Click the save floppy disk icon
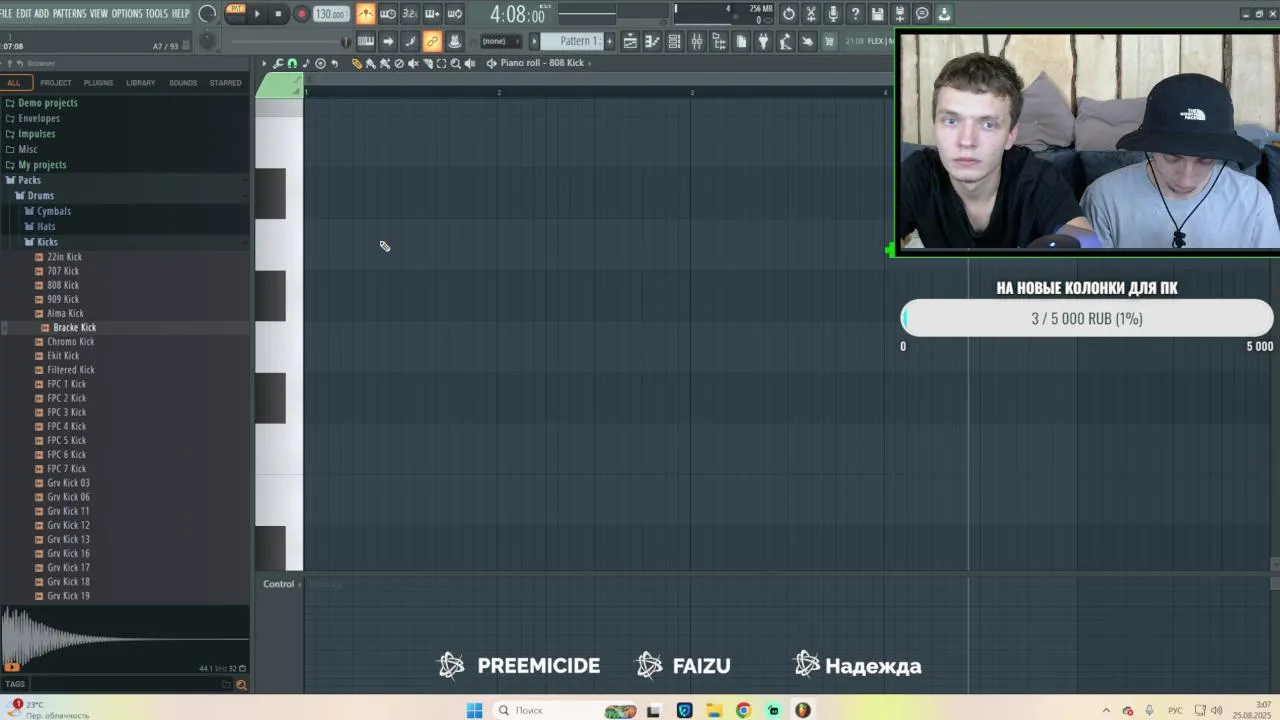Viewport: 1280px width, 720px height. pos(877,14)
